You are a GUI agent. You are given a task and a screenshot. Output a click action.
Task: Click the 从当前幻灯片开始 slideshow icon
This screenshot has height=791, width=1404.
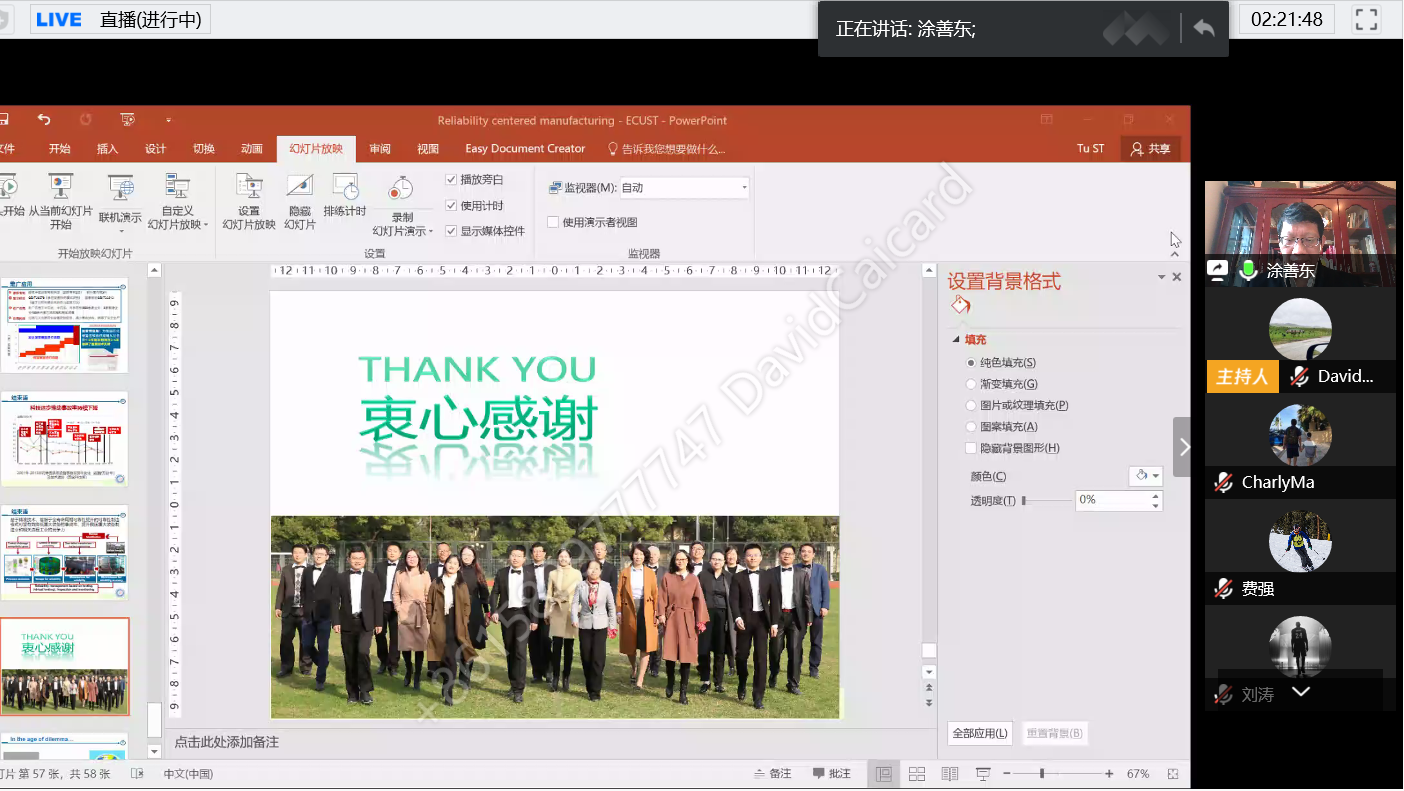click(x=60, y=188)
